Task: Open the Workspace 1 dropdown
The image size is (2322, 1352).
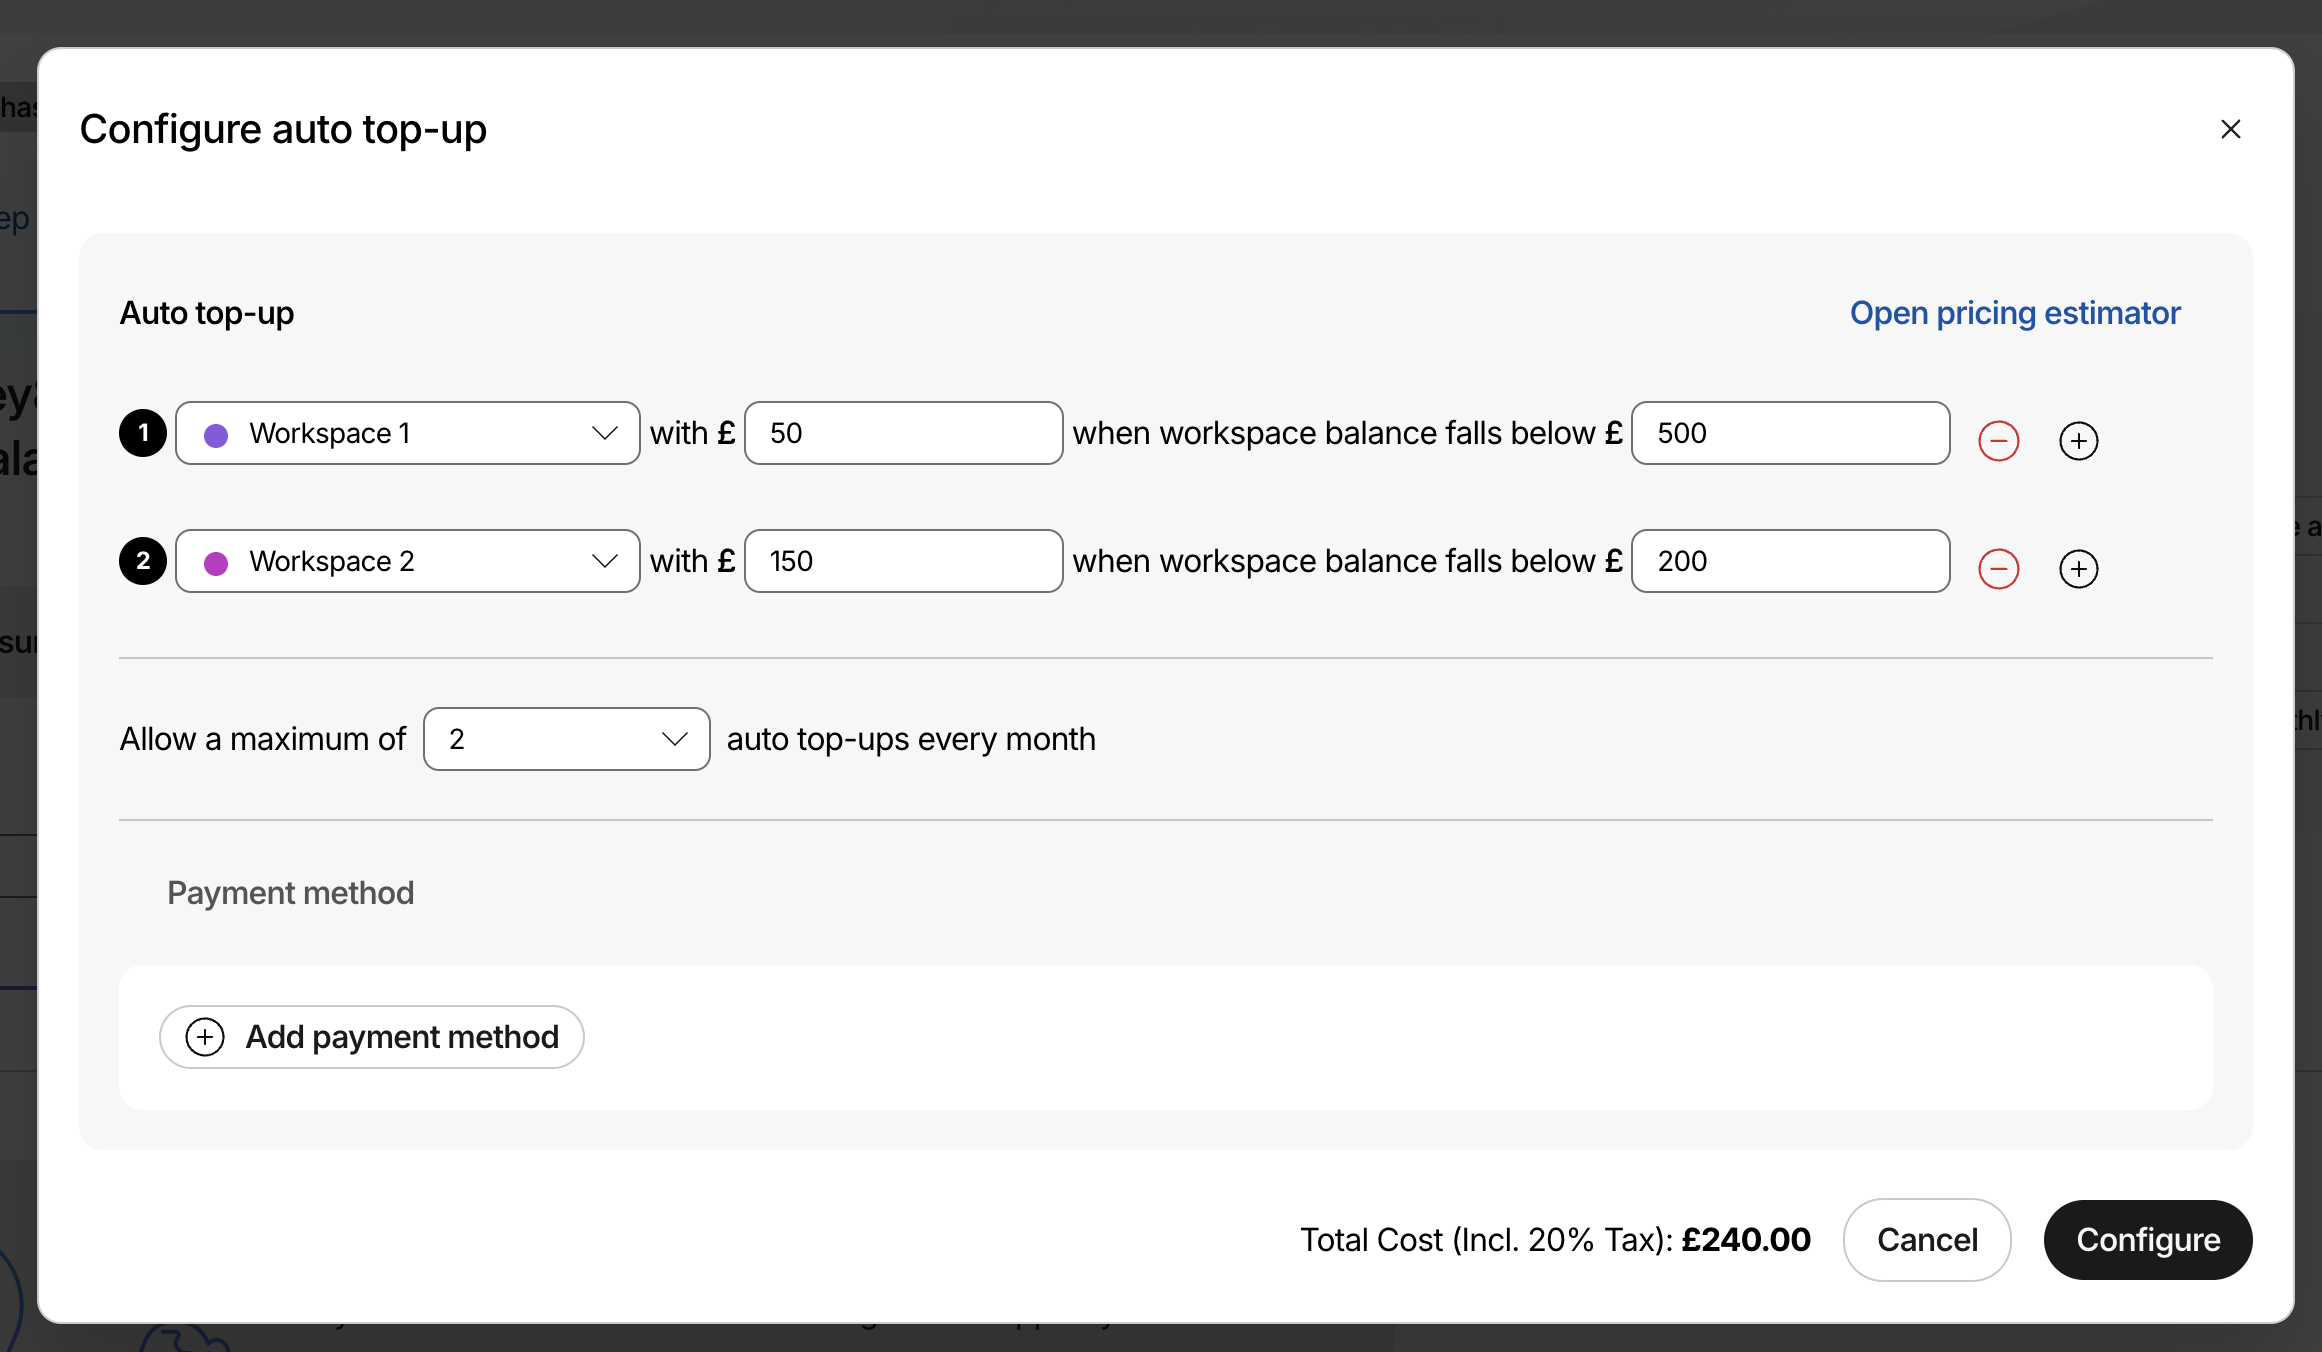Action: pos(408,433)
